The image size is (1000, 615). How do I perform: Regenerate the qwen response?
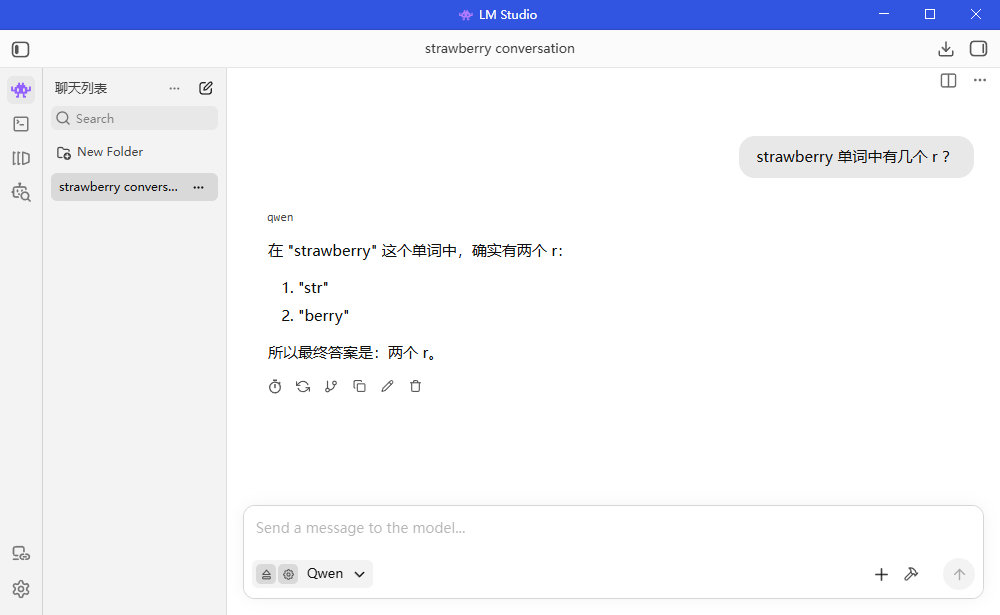303,387
